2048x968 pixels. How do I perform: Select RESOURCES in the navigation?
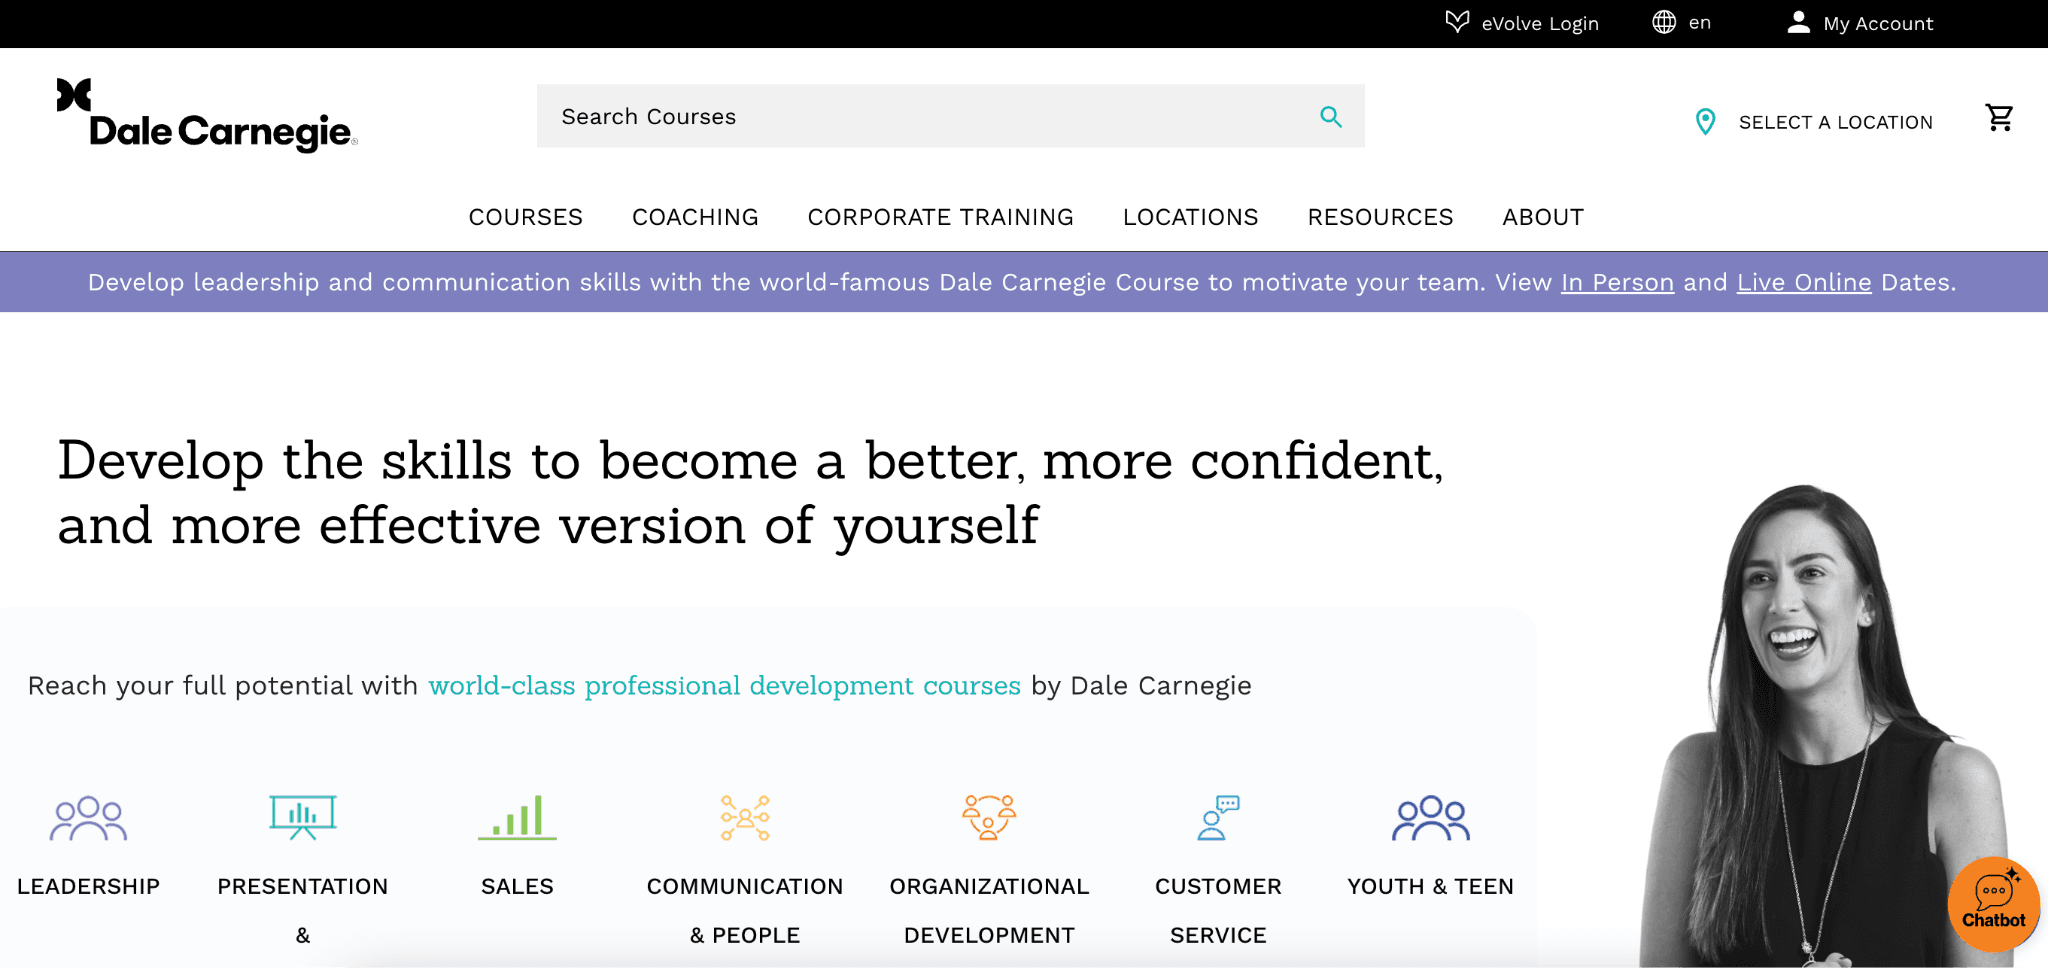point(1380,217)
